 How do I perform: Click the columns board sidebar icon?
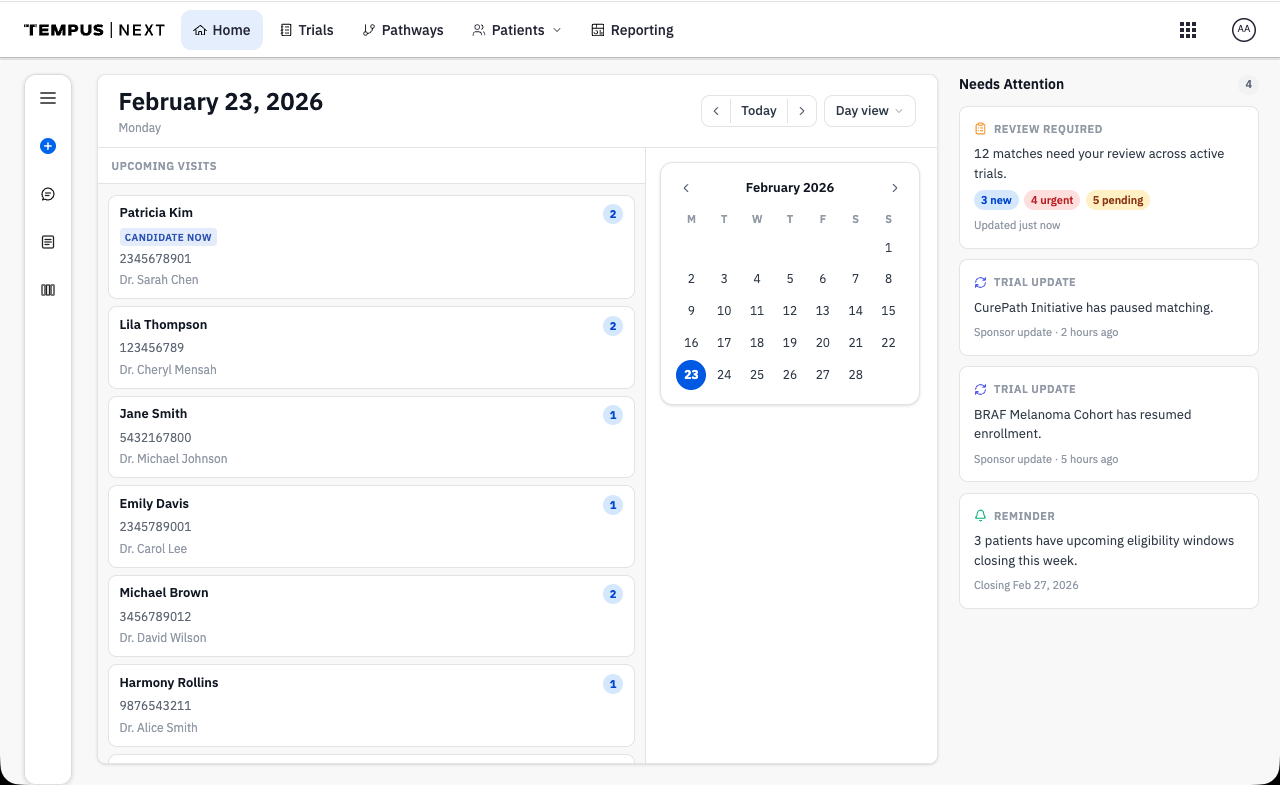[48, 290]
